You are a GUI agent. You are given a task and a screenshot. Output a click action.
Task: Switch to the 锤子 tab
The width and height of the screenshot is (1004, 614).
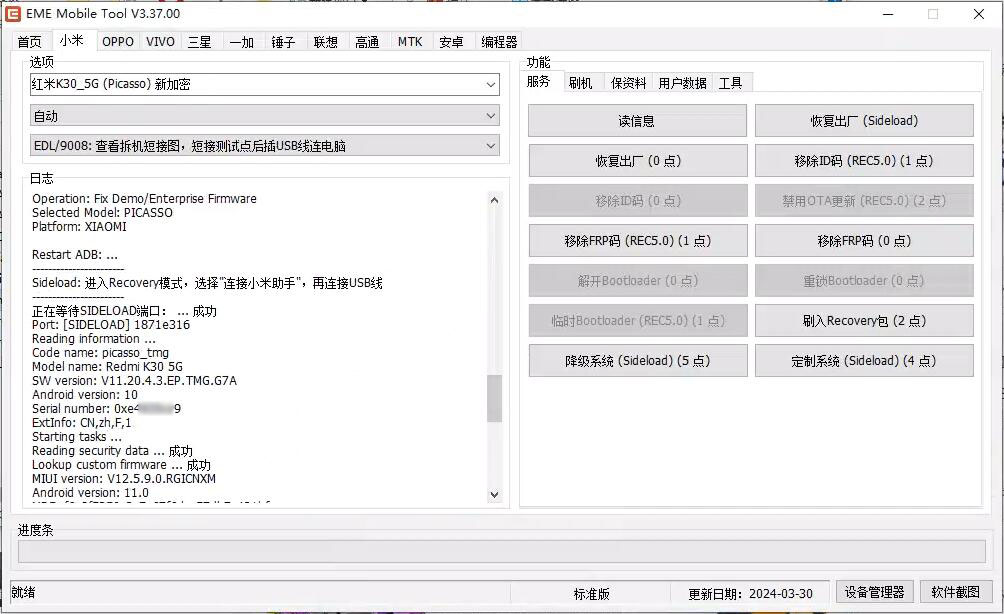(284, 42)
